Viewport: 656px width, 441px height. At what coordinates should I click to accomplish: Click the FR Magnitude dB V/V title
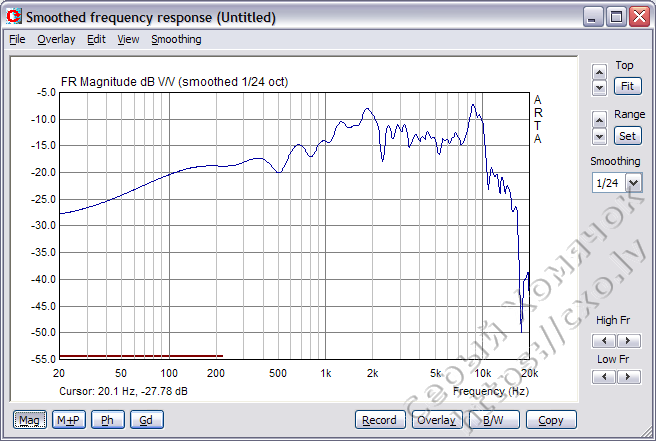174,82
